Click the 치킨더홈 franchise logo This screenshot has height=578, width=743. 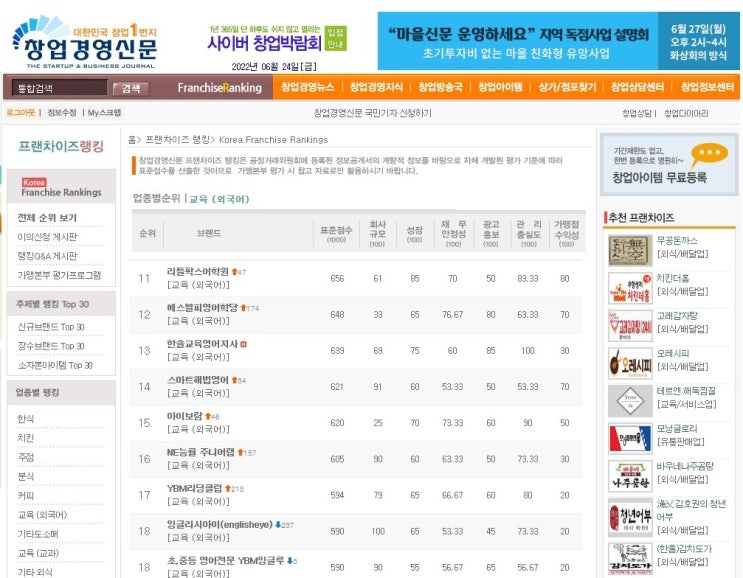(630, 288)
